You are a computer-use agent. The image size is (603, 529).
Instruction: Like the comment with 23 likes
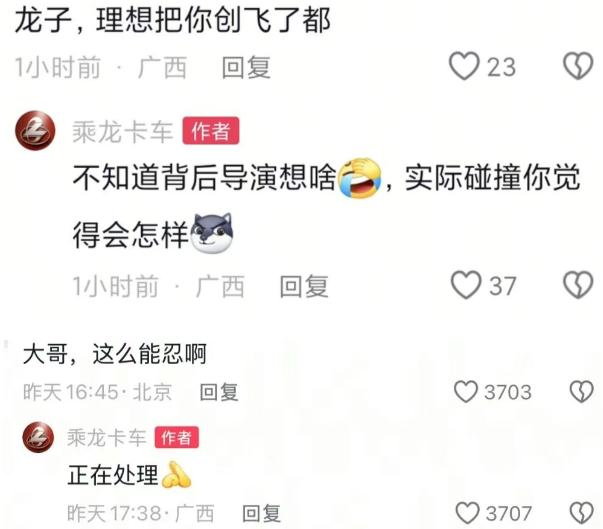465,66
